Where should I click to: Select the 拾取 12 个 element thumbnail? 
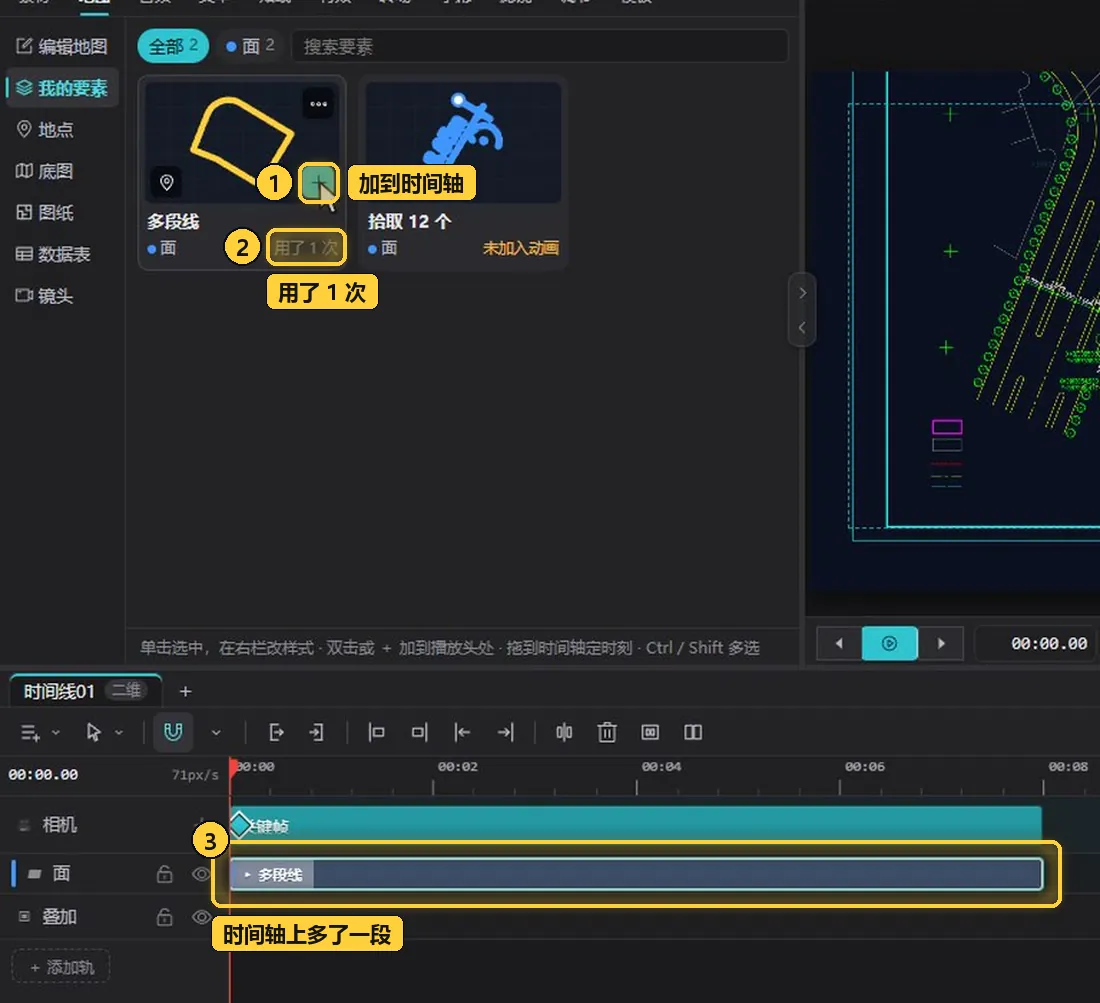(x=463, y=142)
